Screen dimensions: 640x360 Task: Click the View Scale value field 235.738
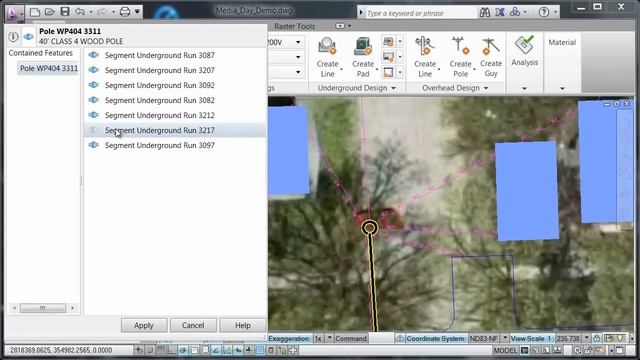click(x=568, y=338)
